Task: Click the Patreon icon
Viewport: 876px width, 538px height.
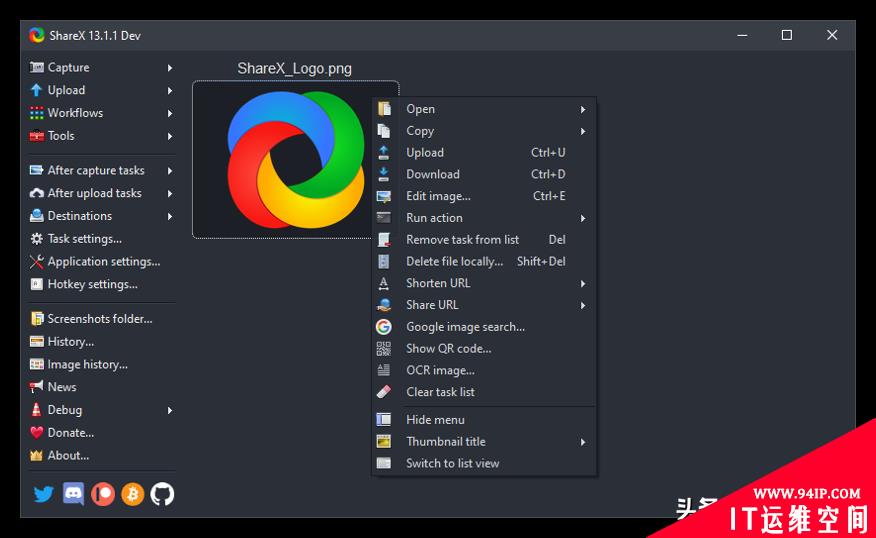Action: 103,494
